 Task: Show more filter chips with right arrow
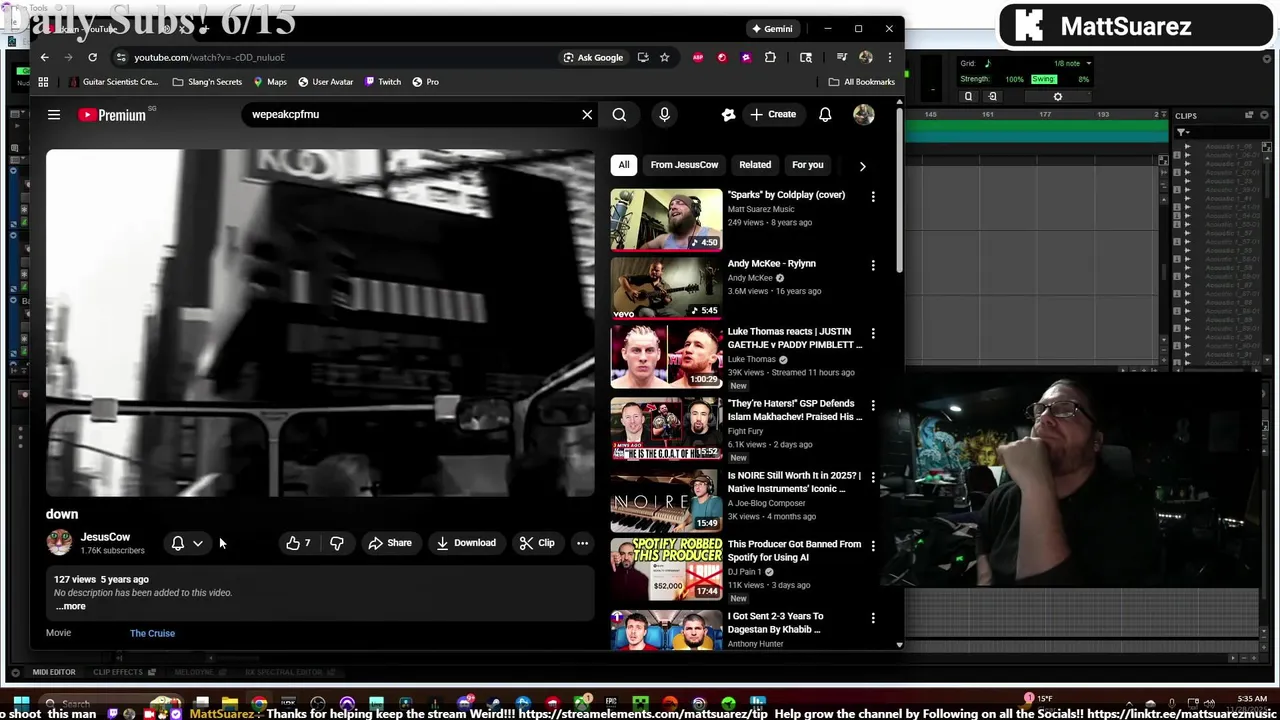[862, 166]
